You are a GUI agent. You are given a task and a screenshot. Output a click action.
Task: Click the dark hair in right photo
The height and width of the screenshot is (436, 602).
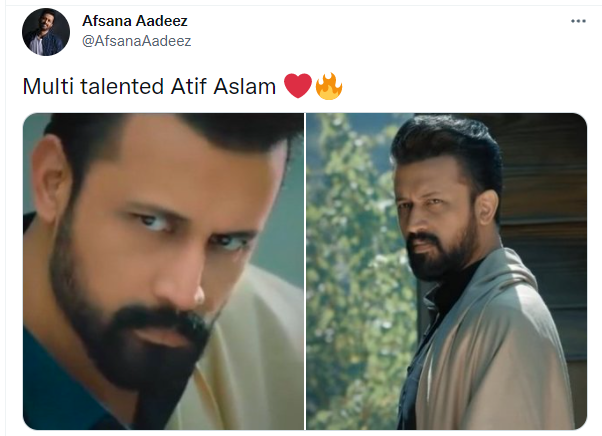tap(449, 146)
